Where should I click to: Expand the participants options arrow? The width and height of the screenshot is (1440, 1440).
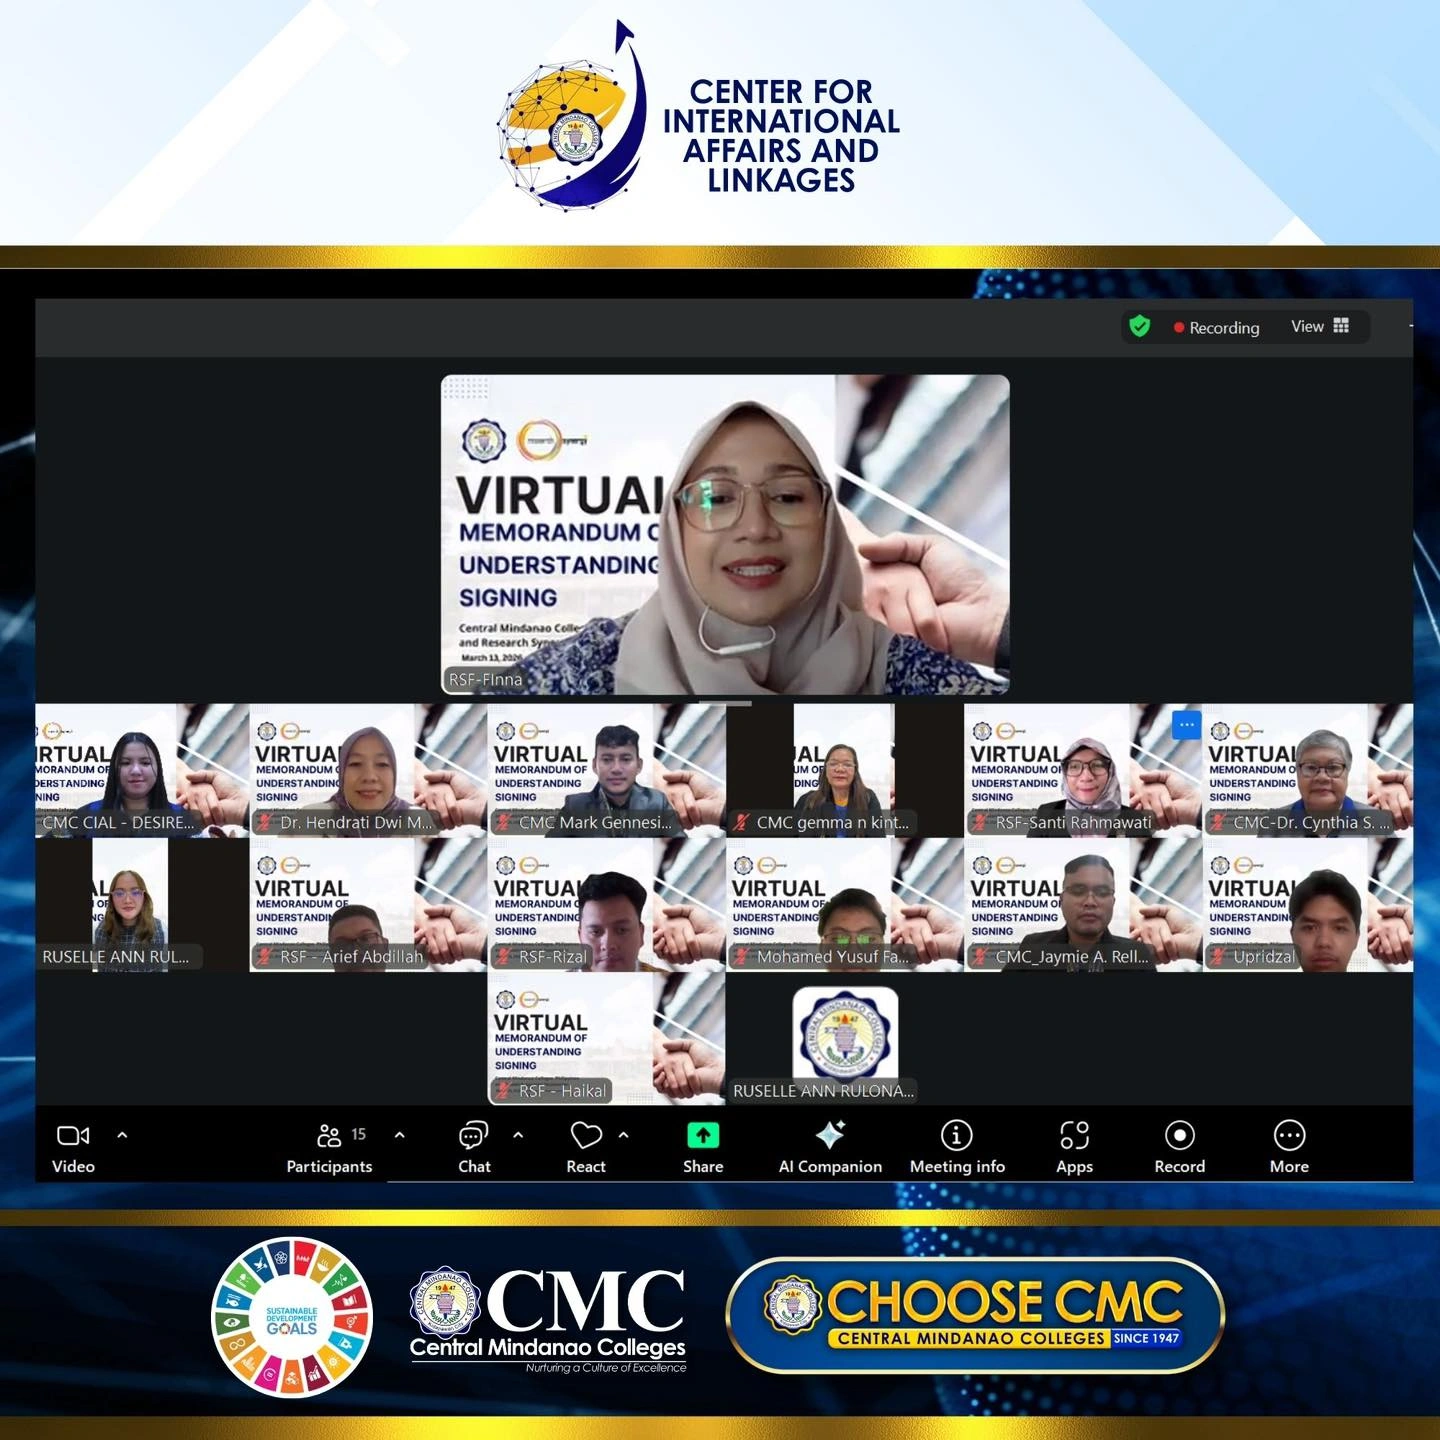coord(400,1135)
